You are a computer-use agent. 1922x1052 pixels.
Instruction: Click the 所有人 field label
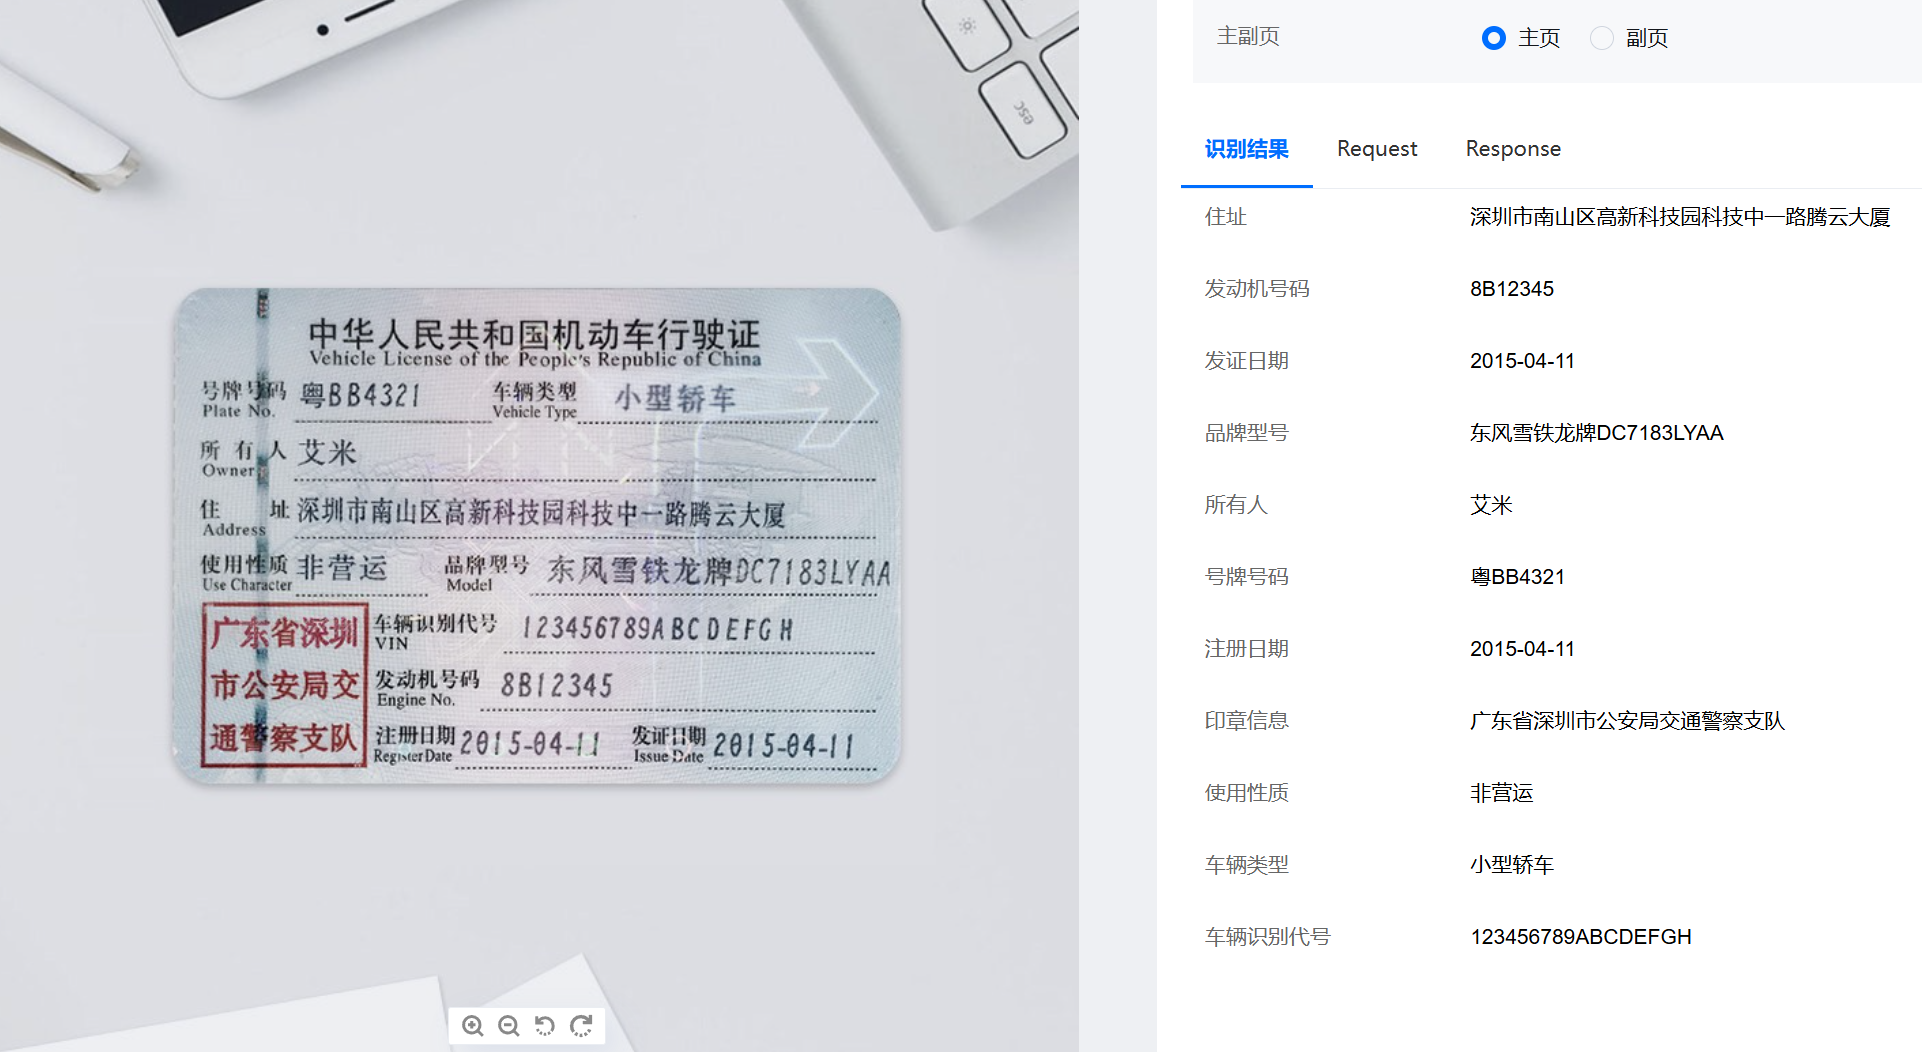1236,505
